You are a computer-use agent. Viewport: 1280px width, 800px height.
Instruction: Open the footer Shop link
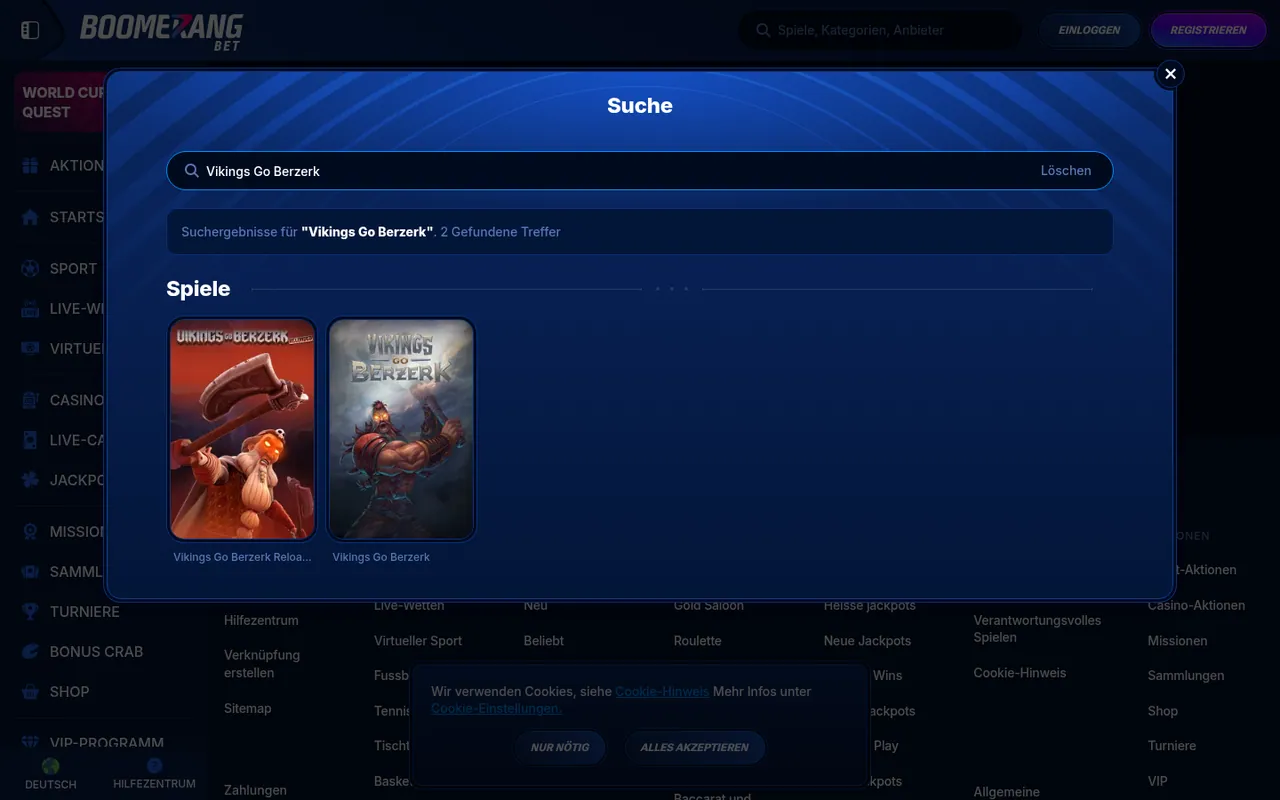1163,711
